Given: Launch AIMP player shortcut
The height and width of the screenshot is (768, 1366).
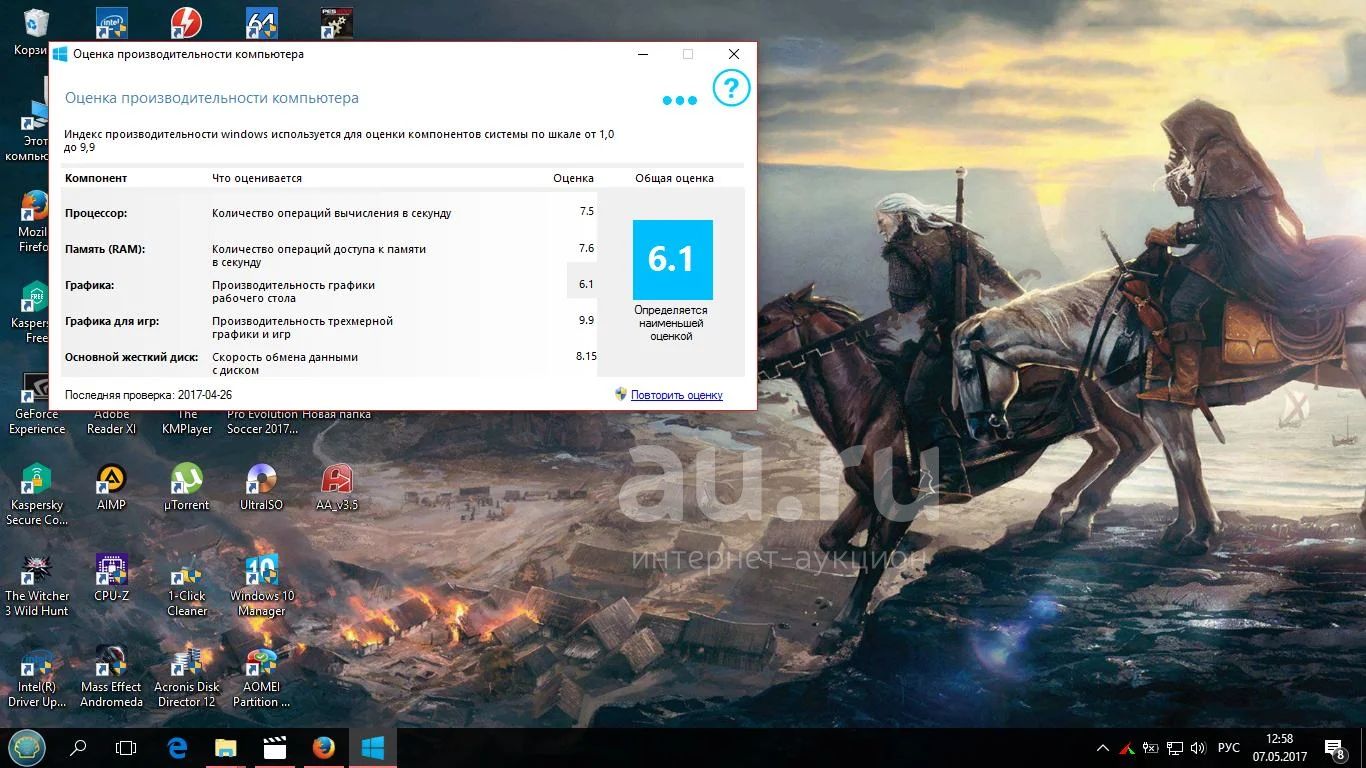Looking at the screenshot, I should point(111,488).
